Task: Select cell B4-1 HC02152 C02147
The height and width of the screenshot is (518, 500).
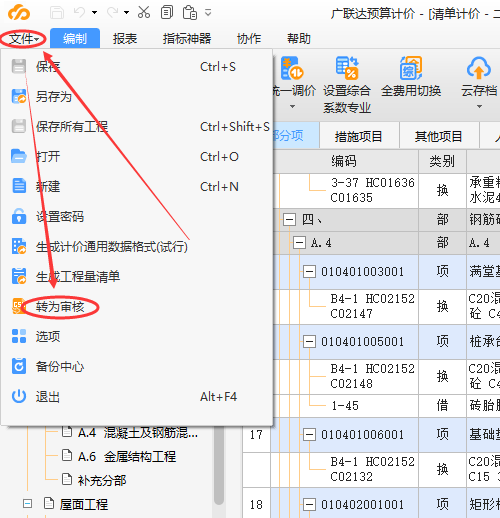Action: coord(372,306)
